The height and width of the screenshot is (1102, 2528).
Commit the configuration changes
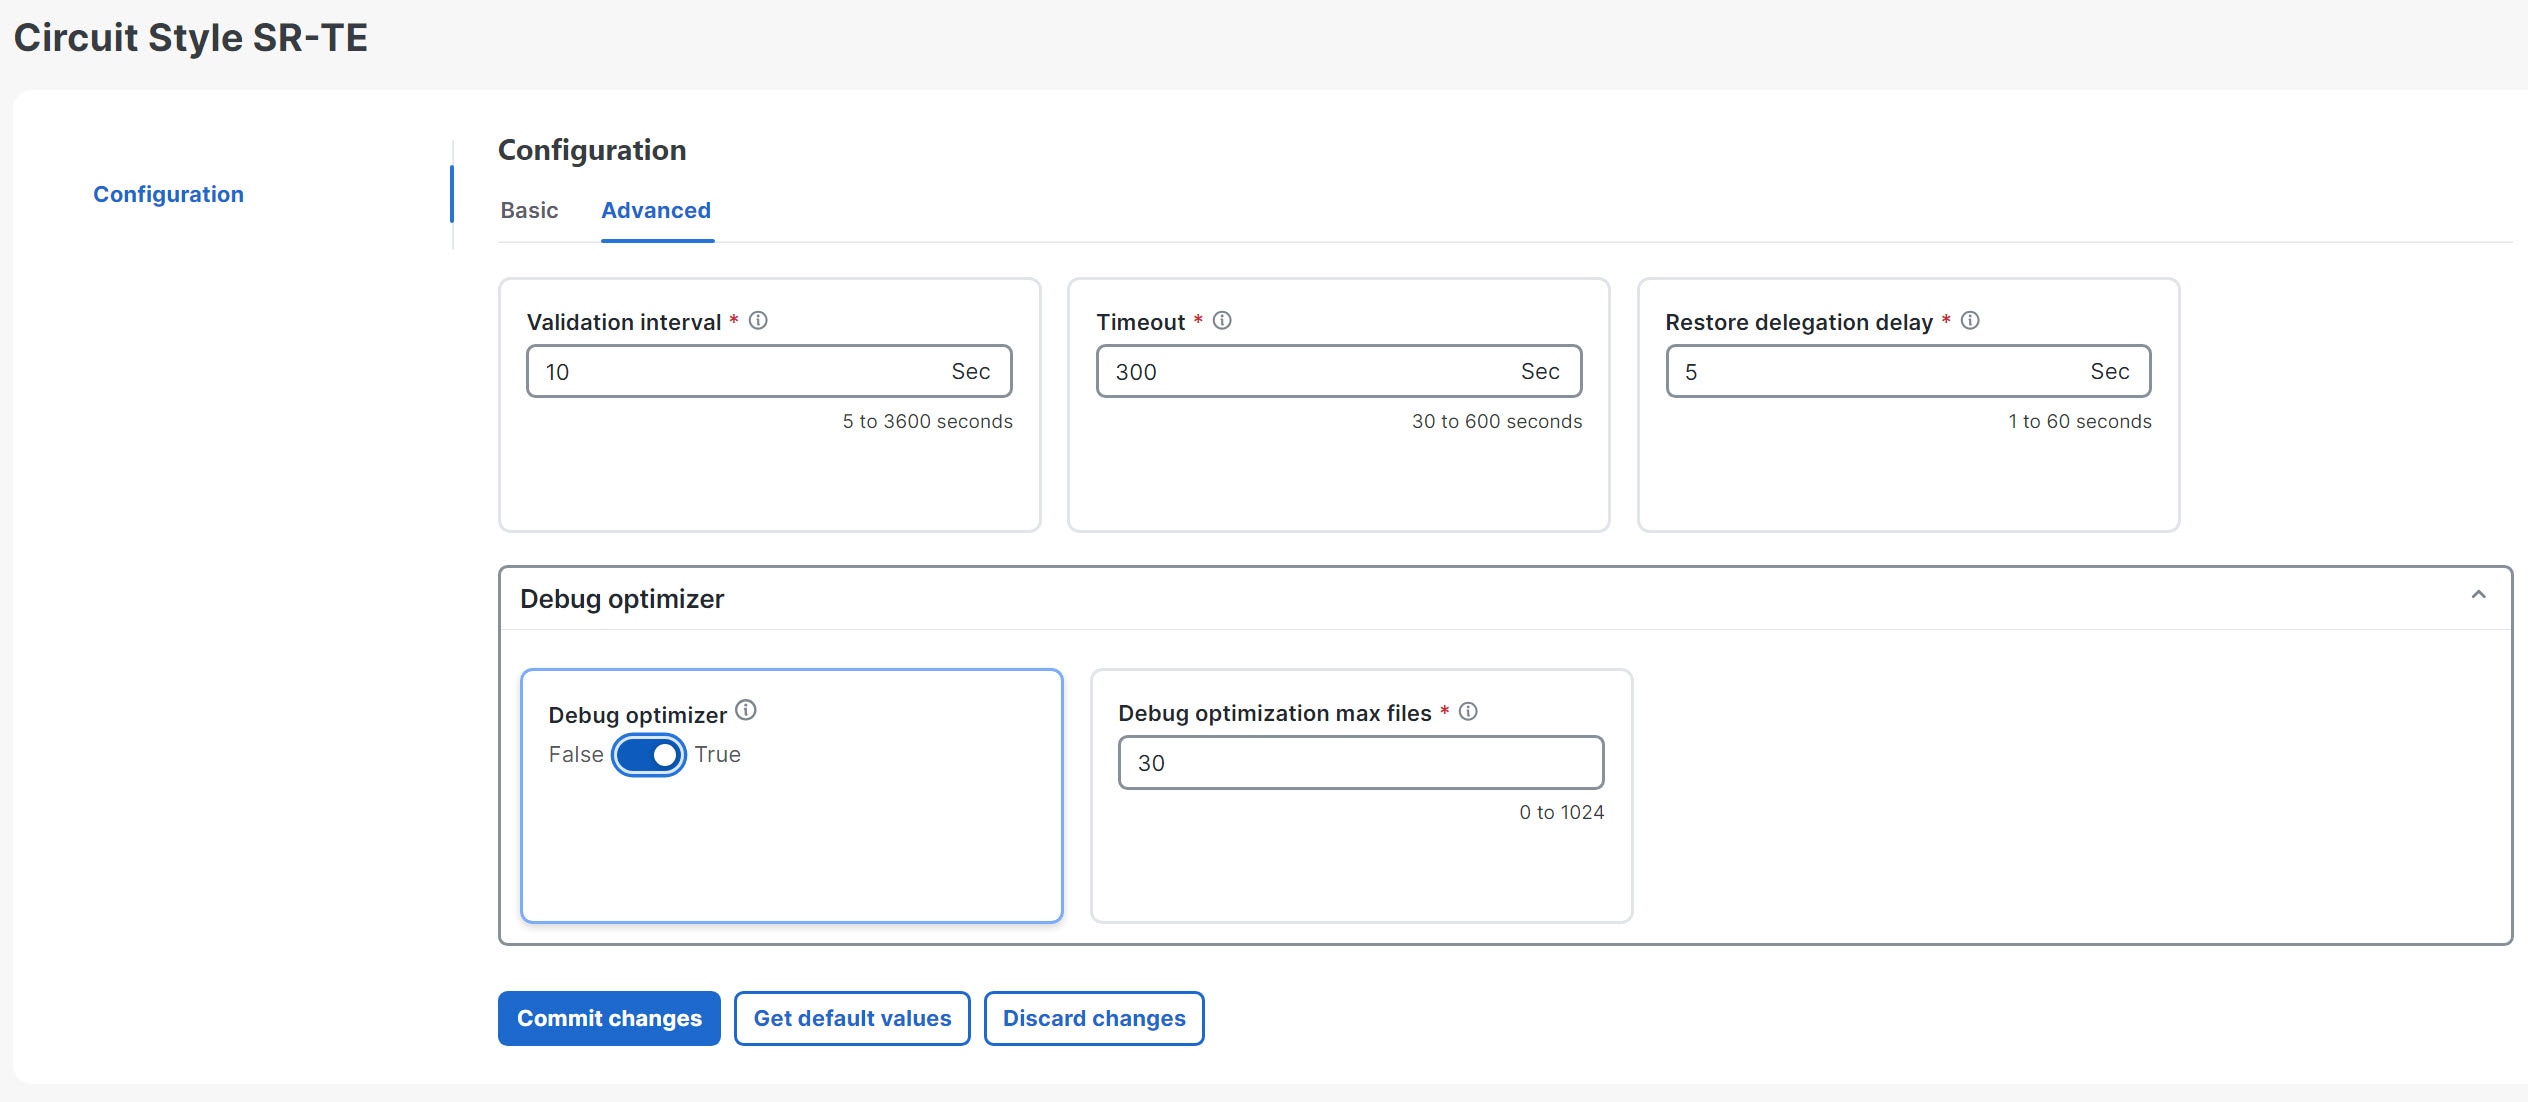tap(608, 1018)
